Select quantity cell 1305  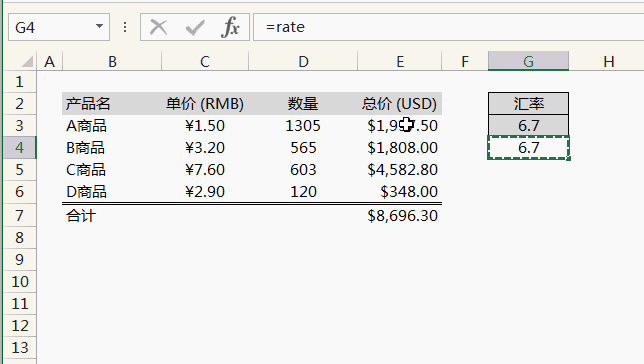point(303,125)
